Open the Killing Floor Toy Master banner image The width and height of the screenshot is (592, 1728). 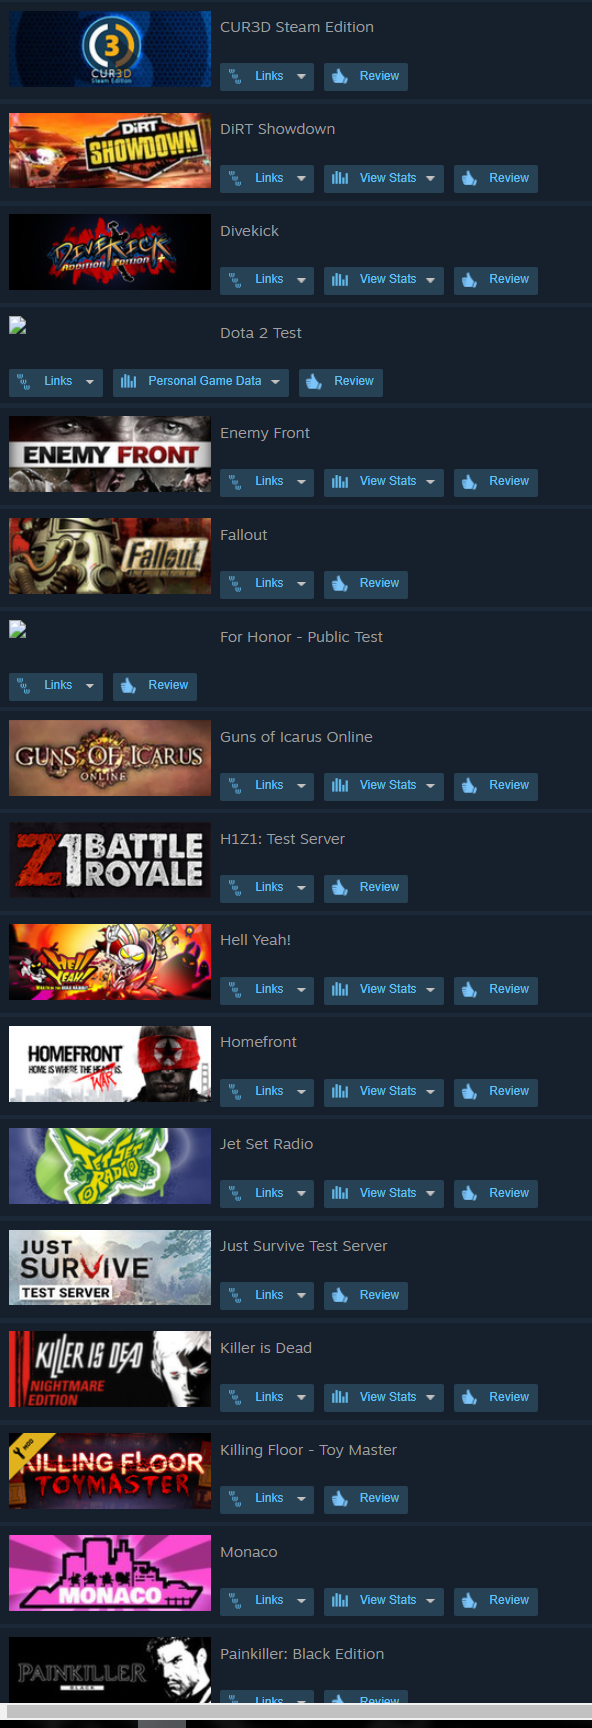(110, 1471)
